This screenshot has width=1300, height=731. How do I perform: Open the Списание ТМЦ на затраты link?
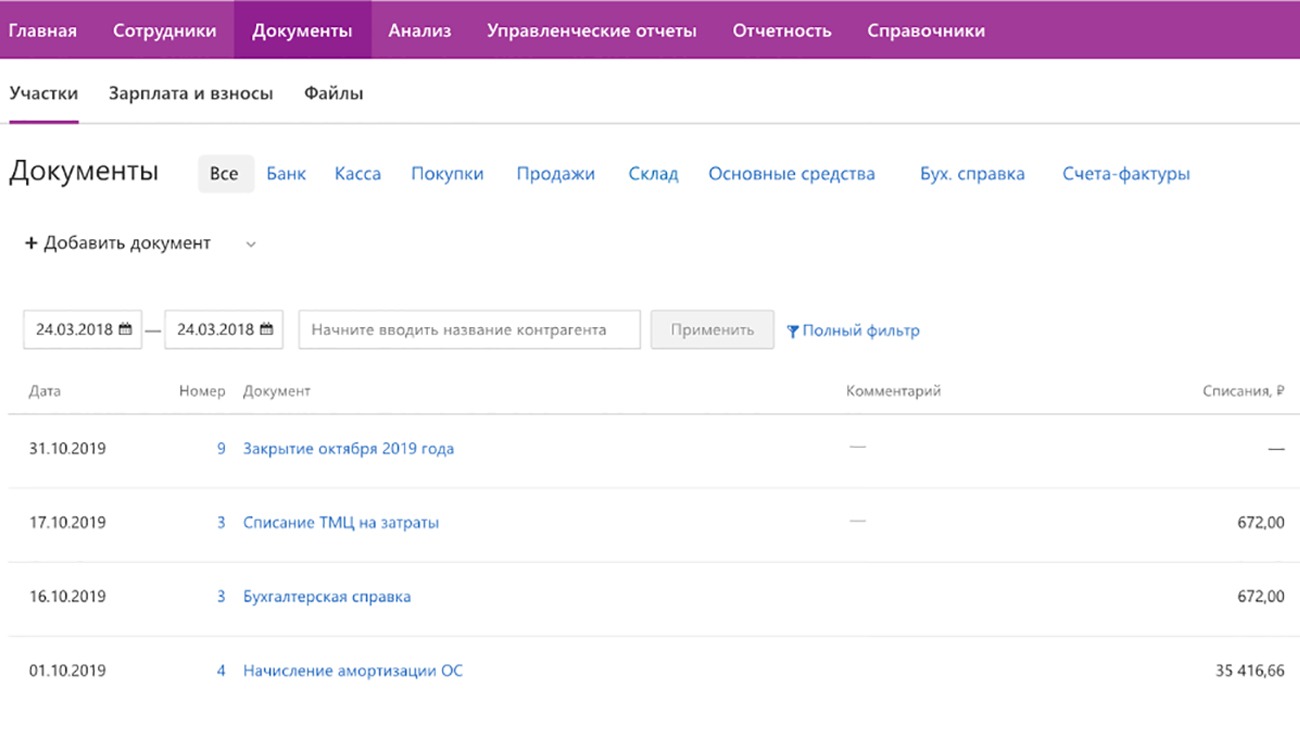click(340, 523)
